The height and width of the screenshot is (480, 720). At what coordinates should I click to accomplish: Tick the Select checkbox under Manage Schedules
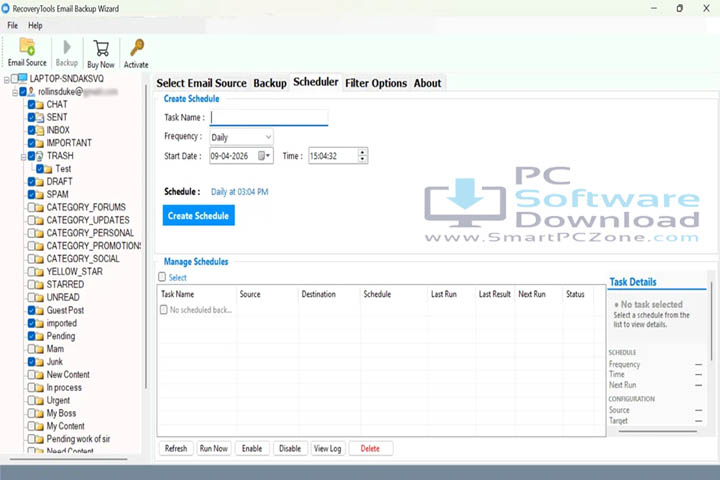click(162, 277)
